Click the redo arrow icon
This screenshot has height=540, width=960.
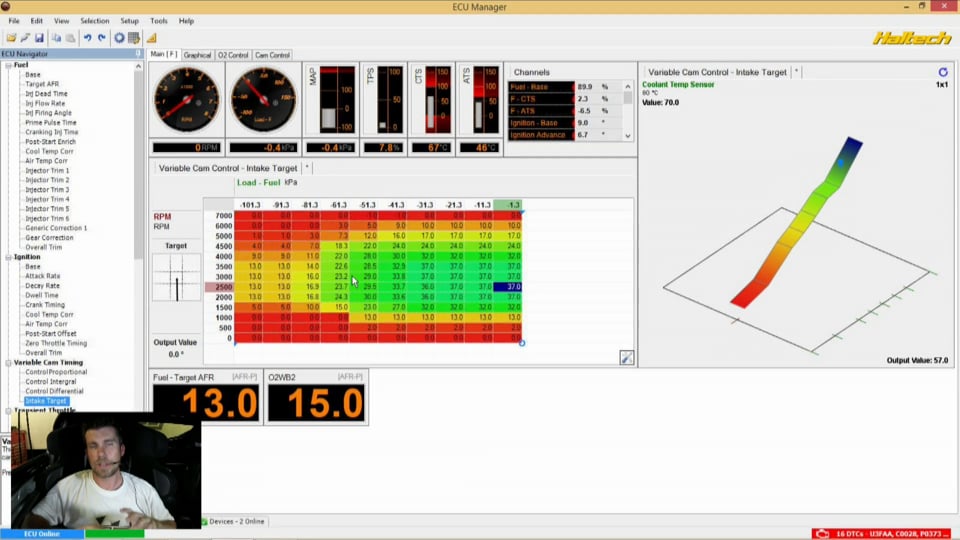(x=102, y=38)
